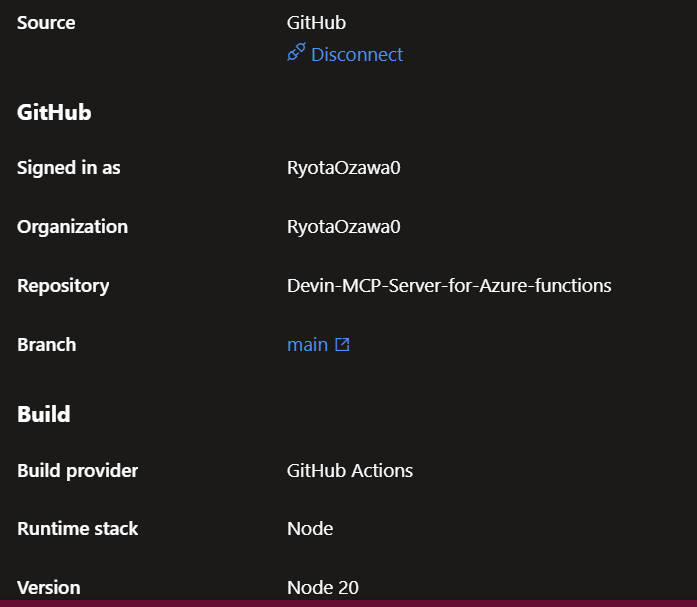697x607 pixels.
Task: Click the Node runtime stack value
Action: tap(310, 529)
